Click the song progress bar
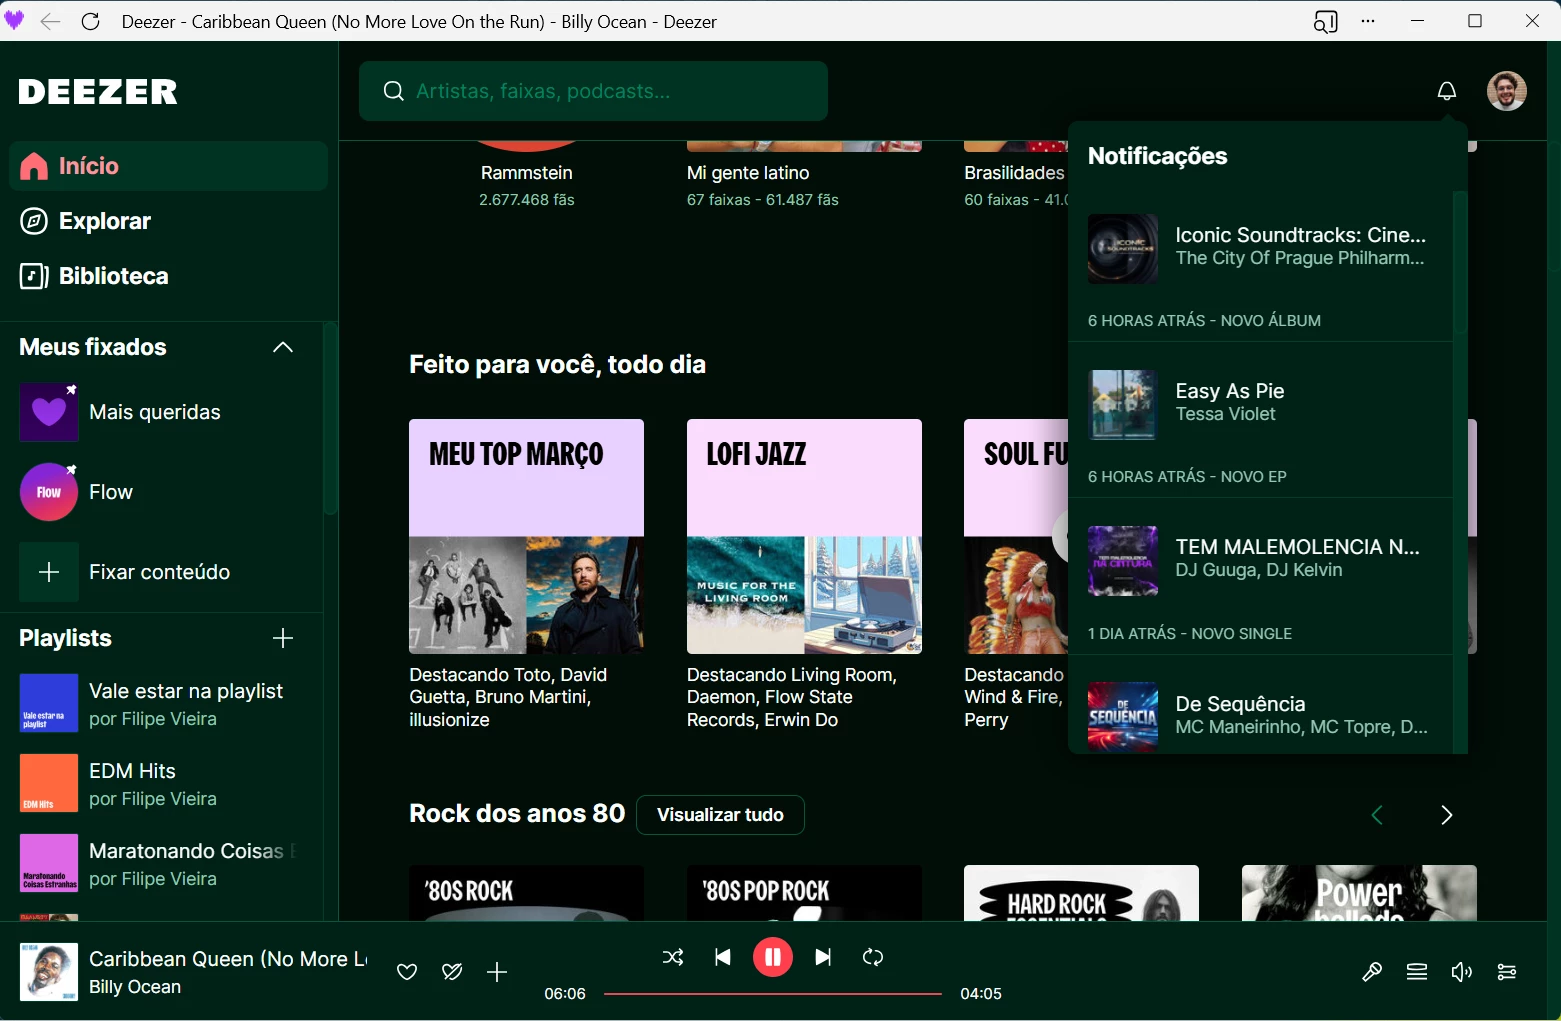 tap(772, 994)
